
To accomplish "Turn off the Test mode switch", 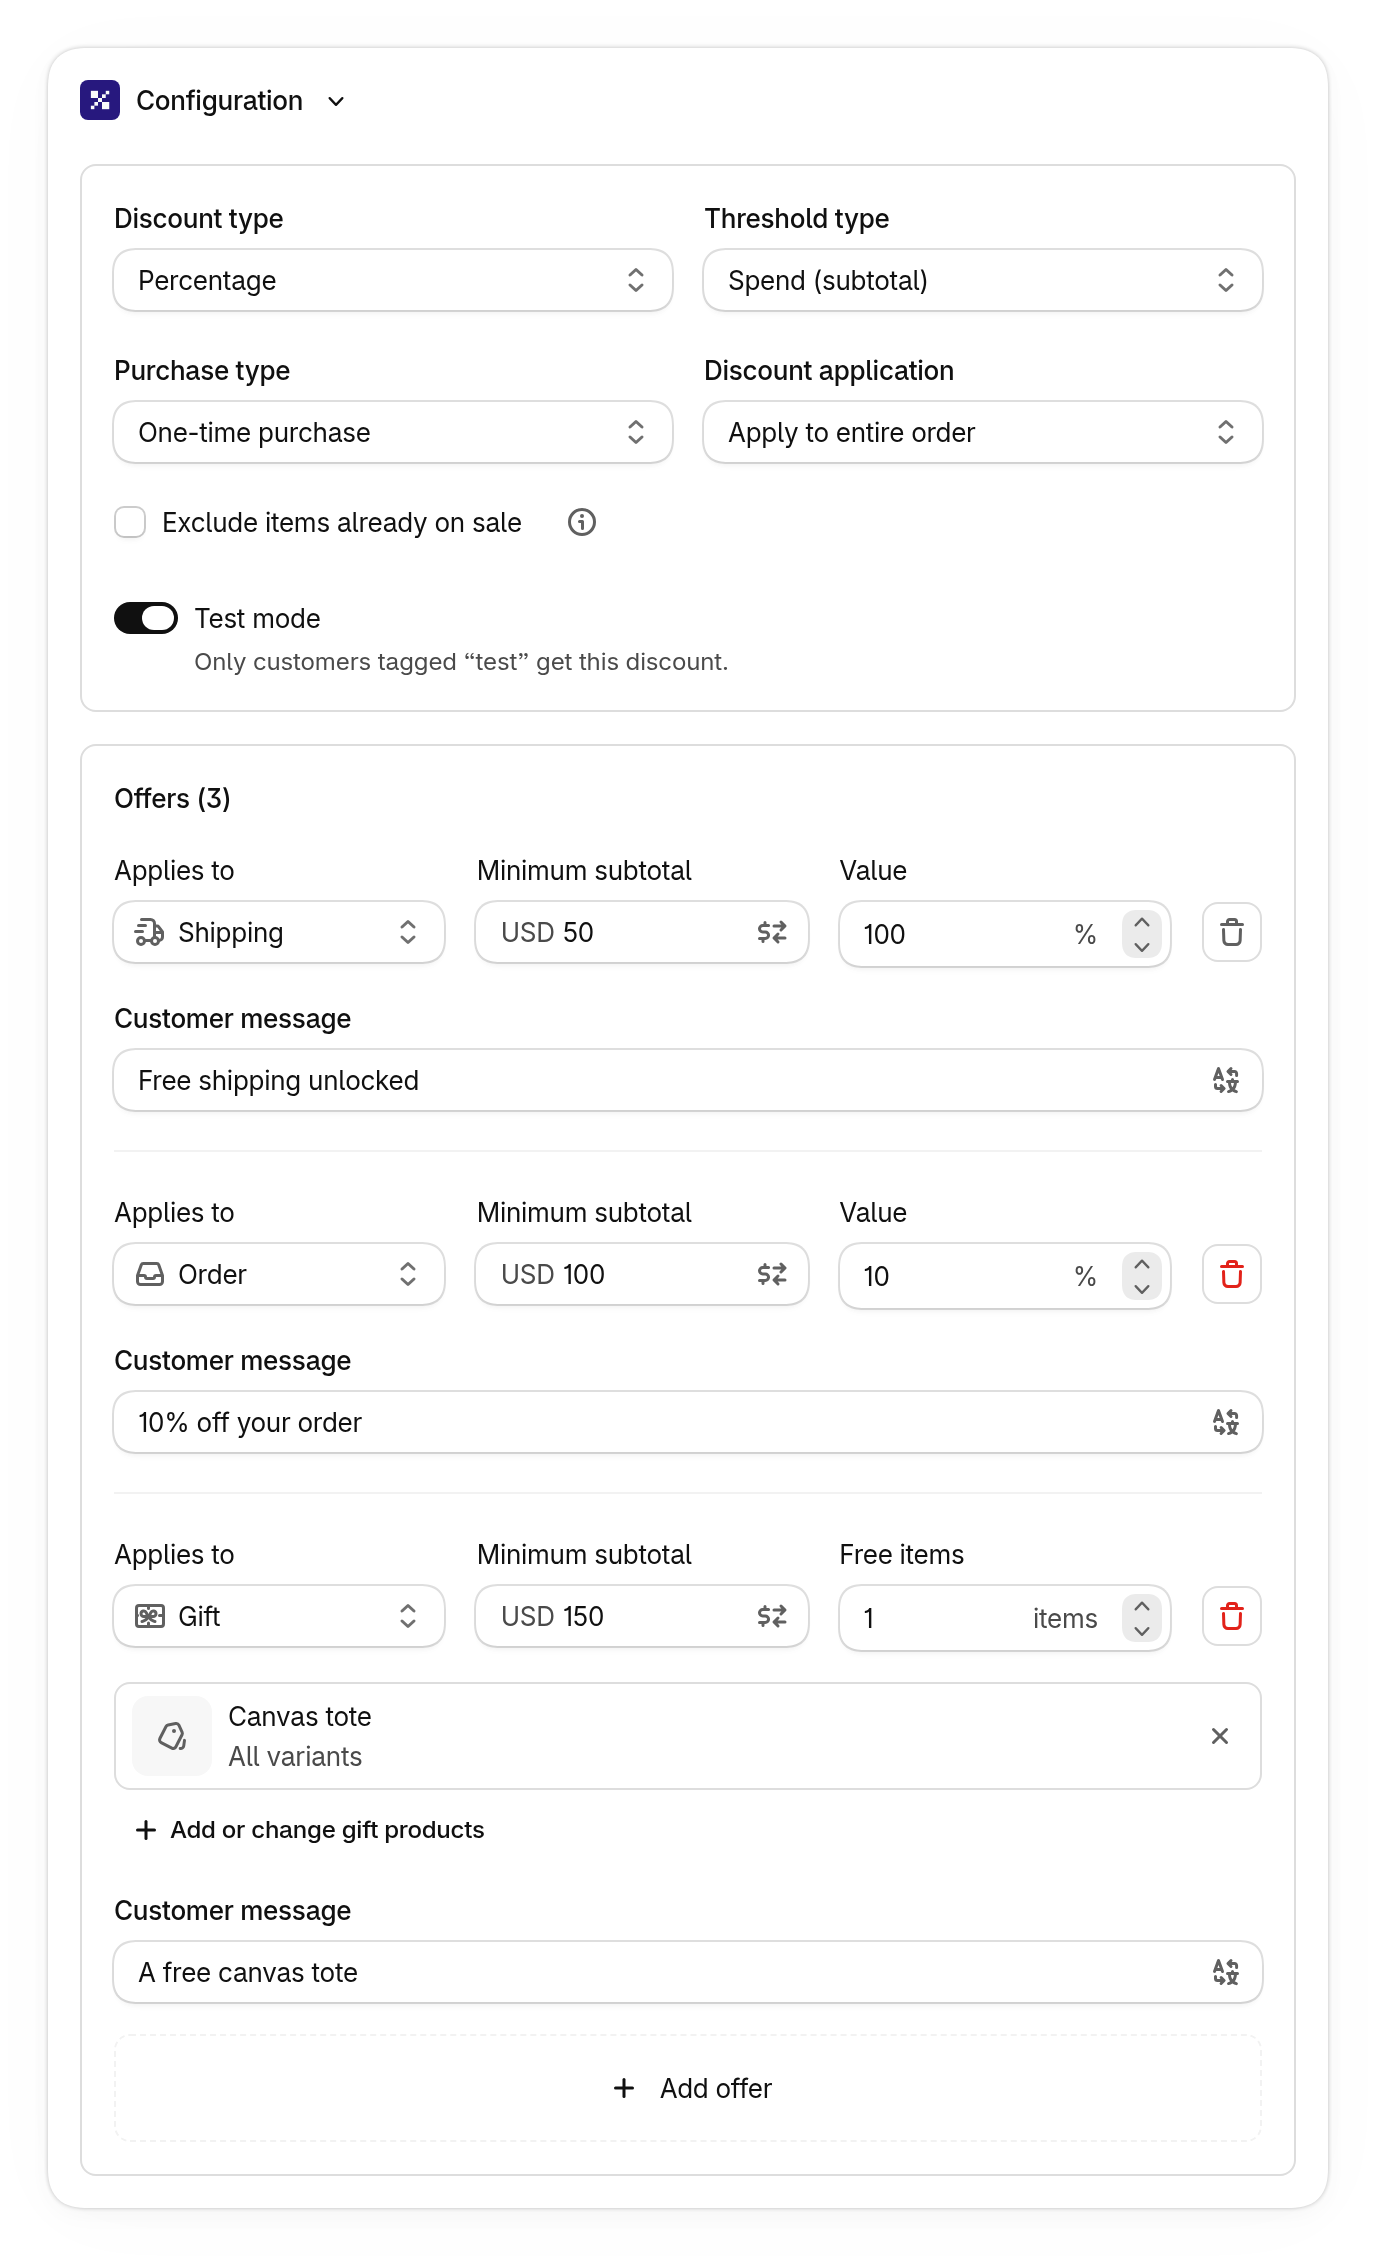I will pos(146,618).
